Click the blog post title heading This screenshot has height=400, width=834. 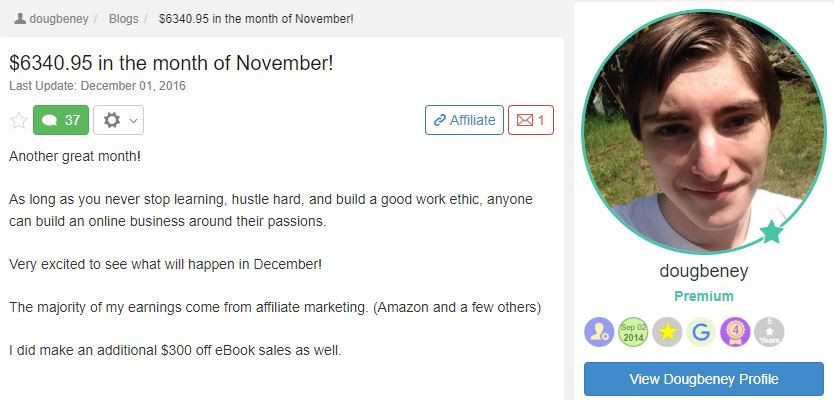pos(171,63)
